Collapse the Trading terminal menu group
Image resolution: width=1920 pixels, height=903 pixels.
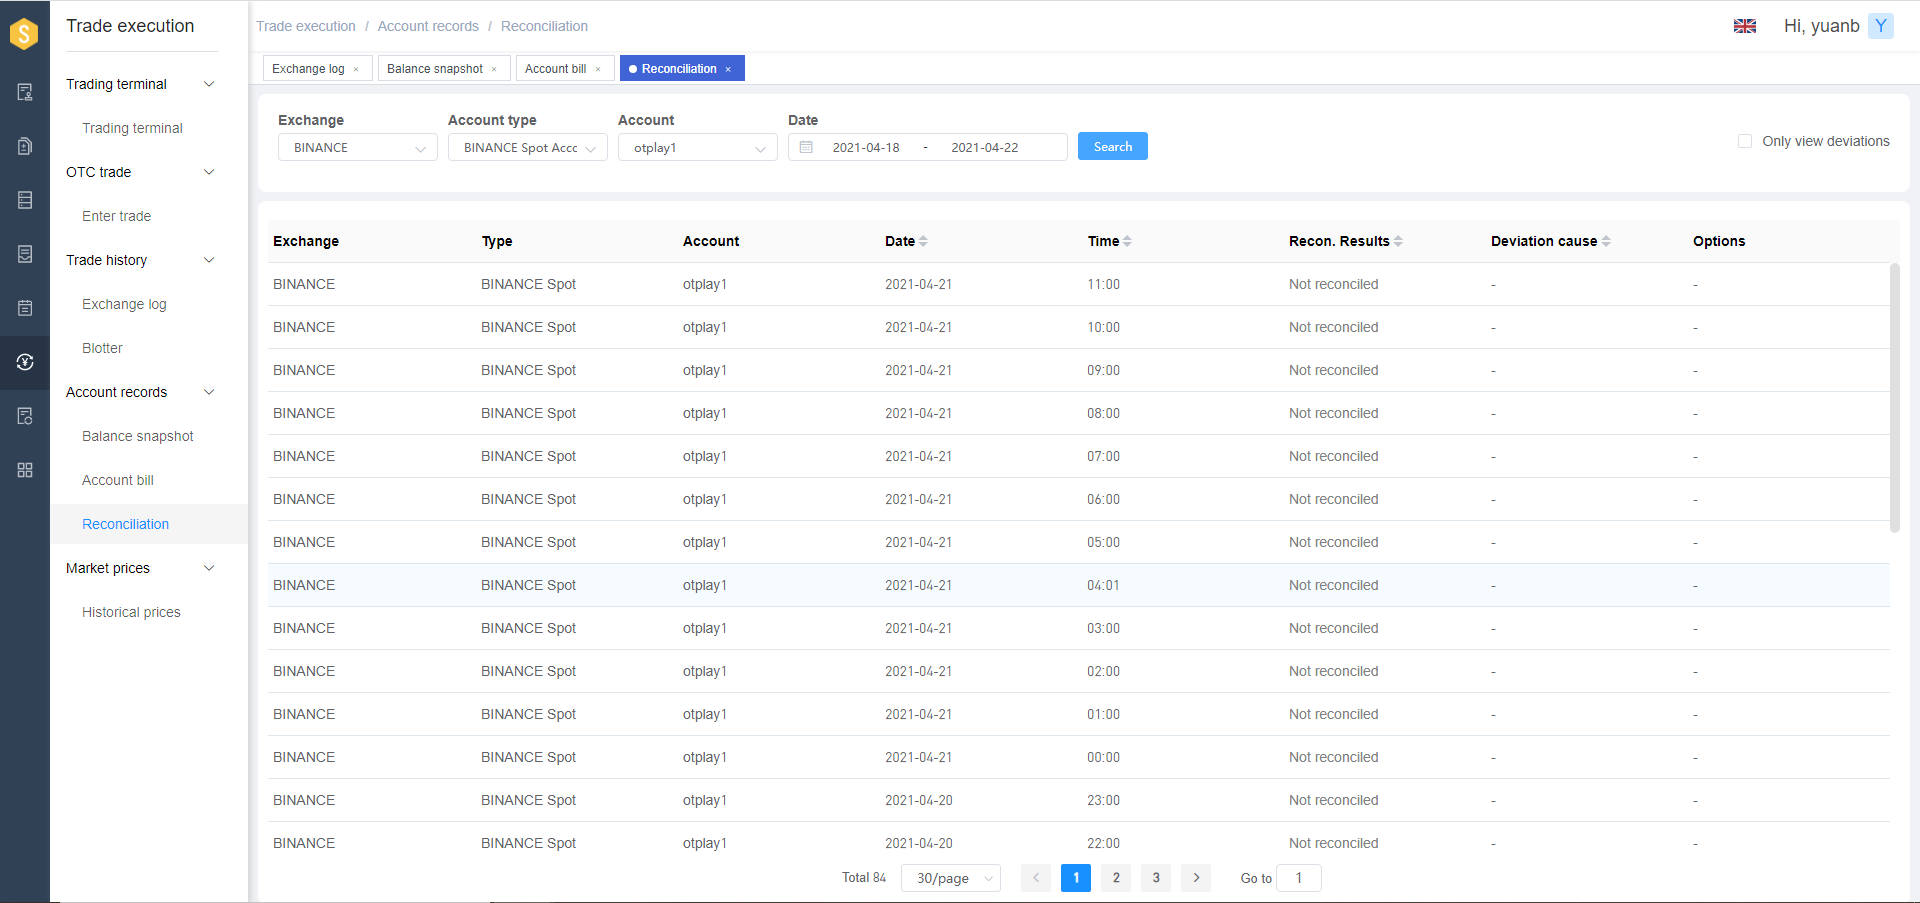point(209,84)
